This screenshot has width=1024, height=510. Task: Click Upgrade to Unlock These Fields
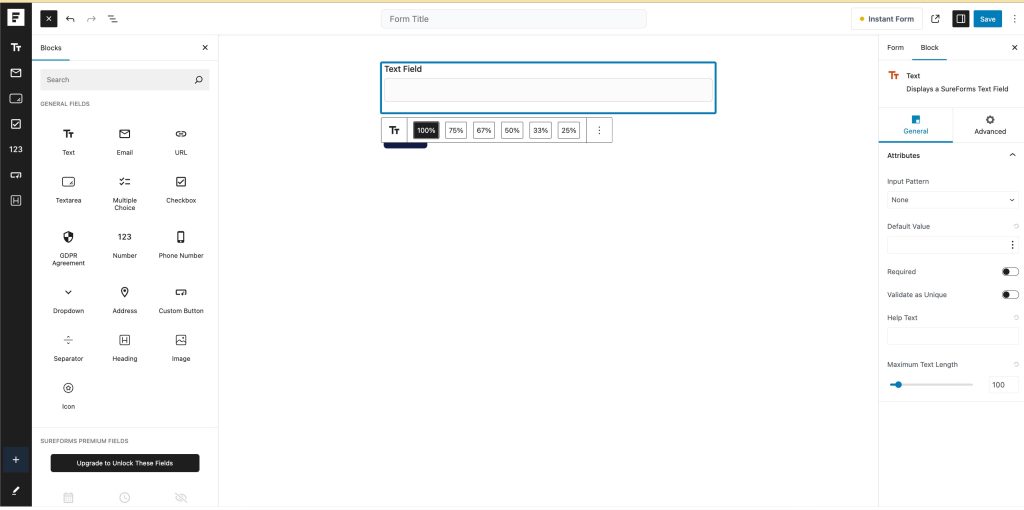point(125,463)
